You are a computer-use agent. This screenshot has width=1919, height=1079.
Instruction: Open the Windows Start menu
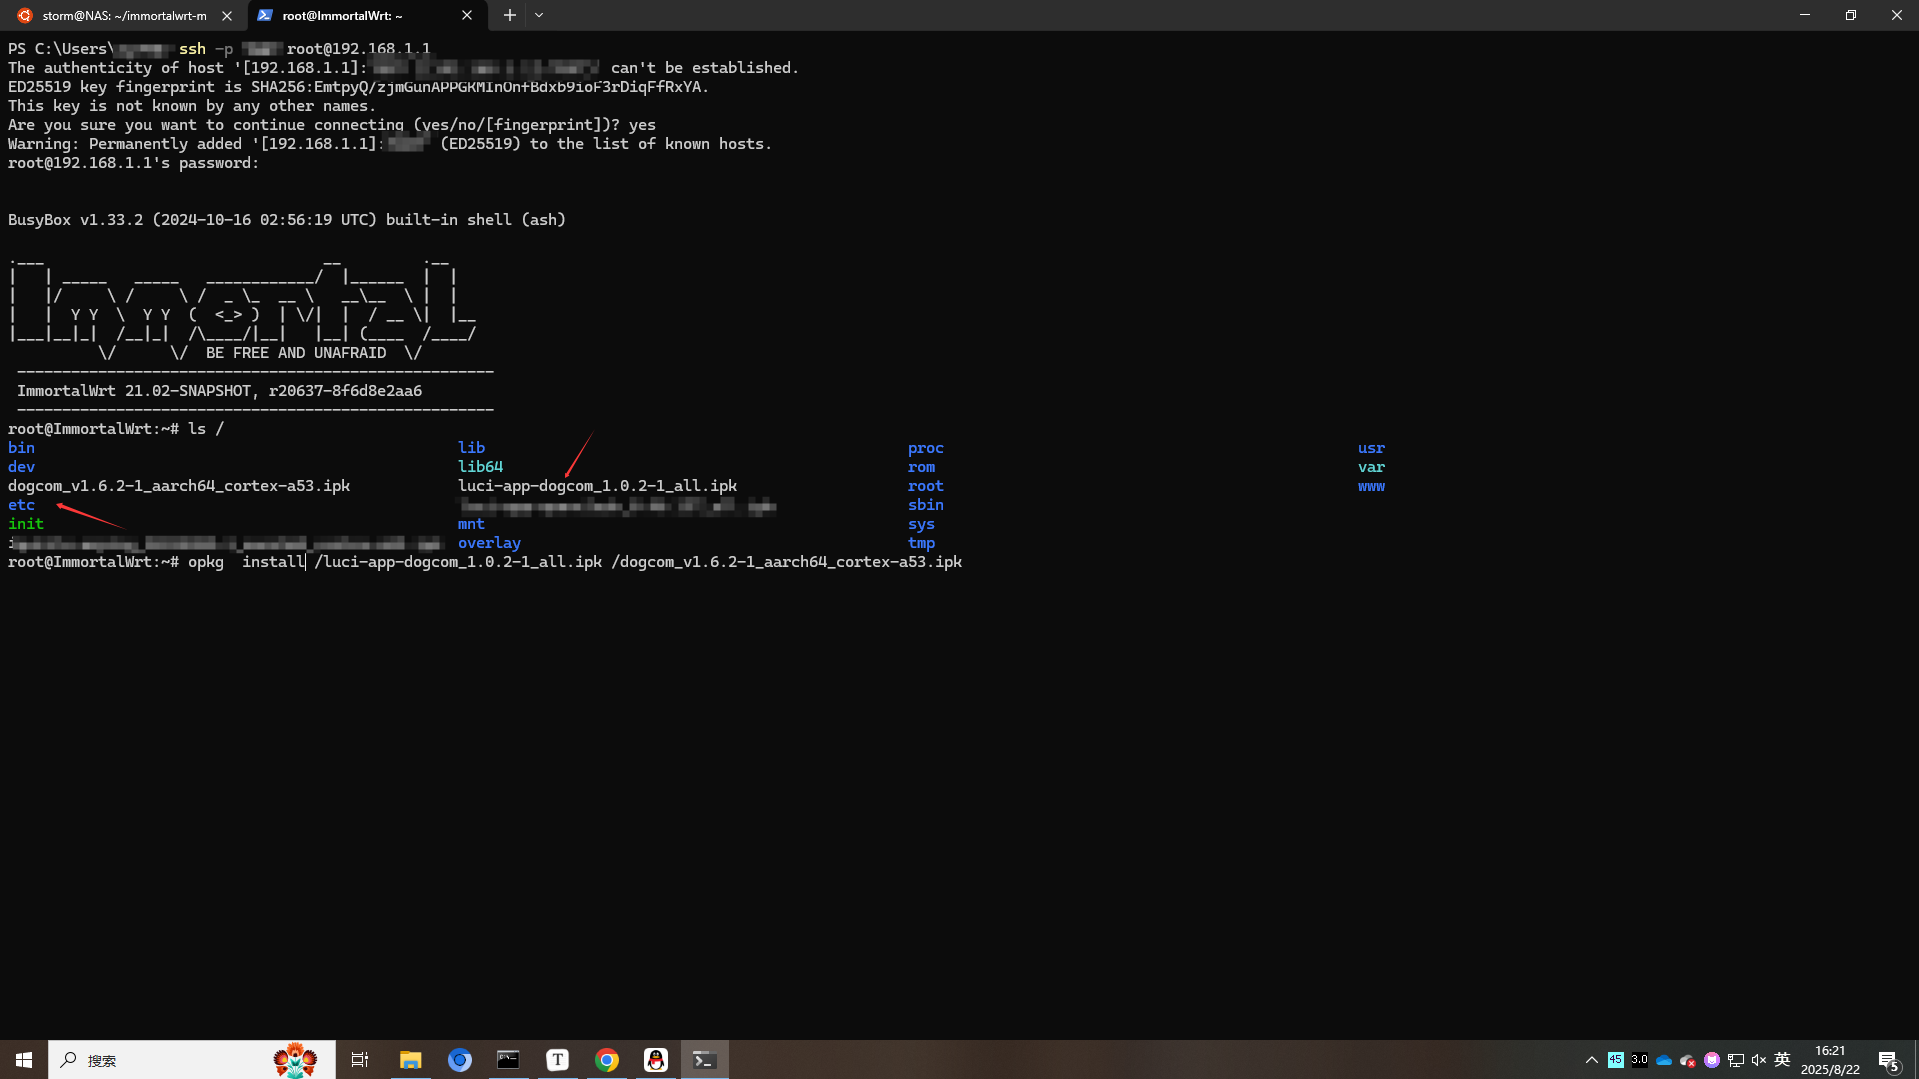[24, 1059]
